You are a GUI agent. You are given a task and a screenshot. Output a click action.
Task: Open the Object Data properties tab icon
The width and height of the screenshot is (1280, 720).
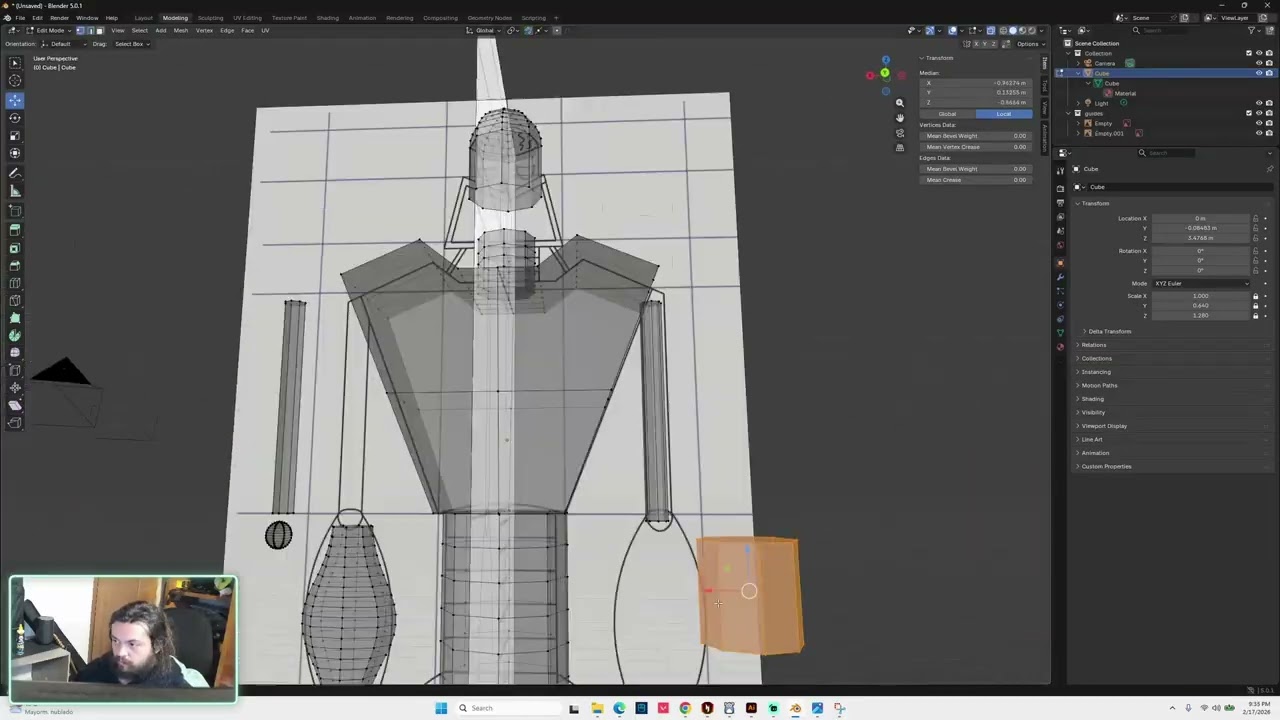coord(1060,333)
